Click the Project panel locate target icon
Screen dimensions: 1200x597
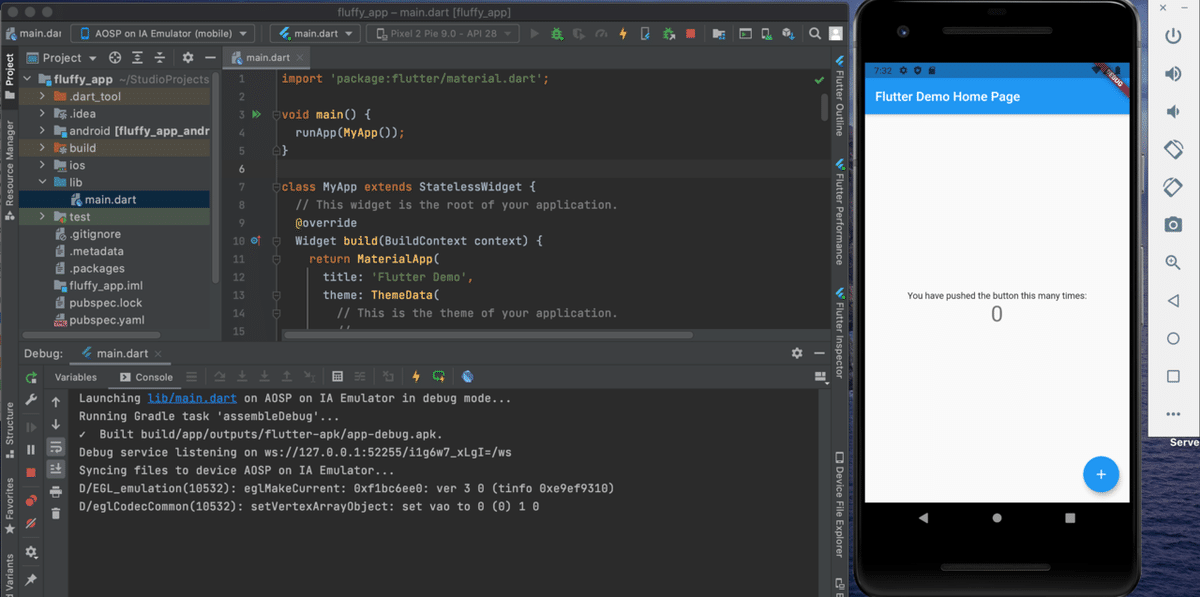[115, 58]
